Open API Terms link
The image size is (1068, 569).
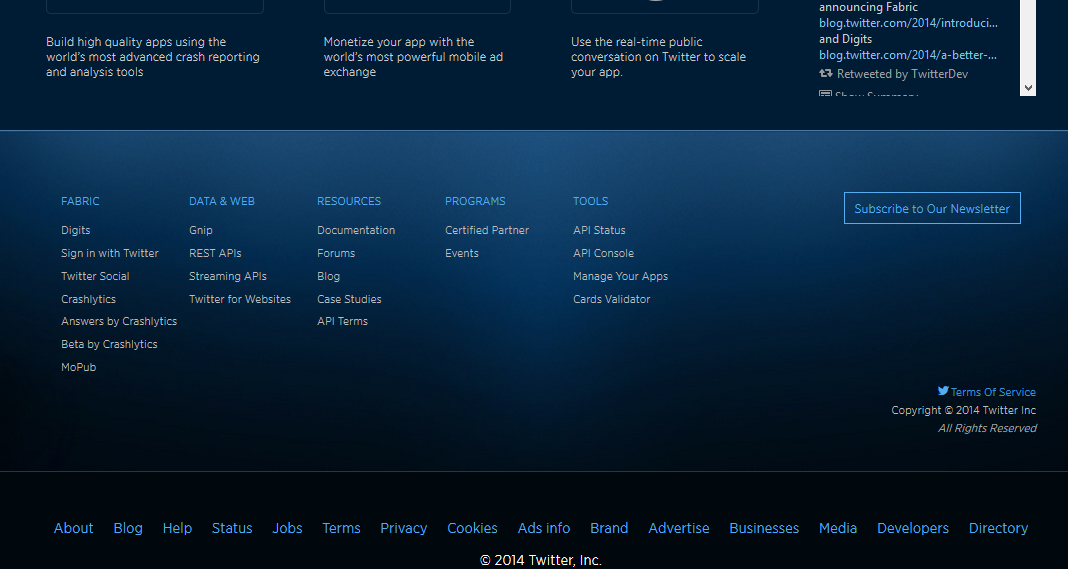click(343, 322)
